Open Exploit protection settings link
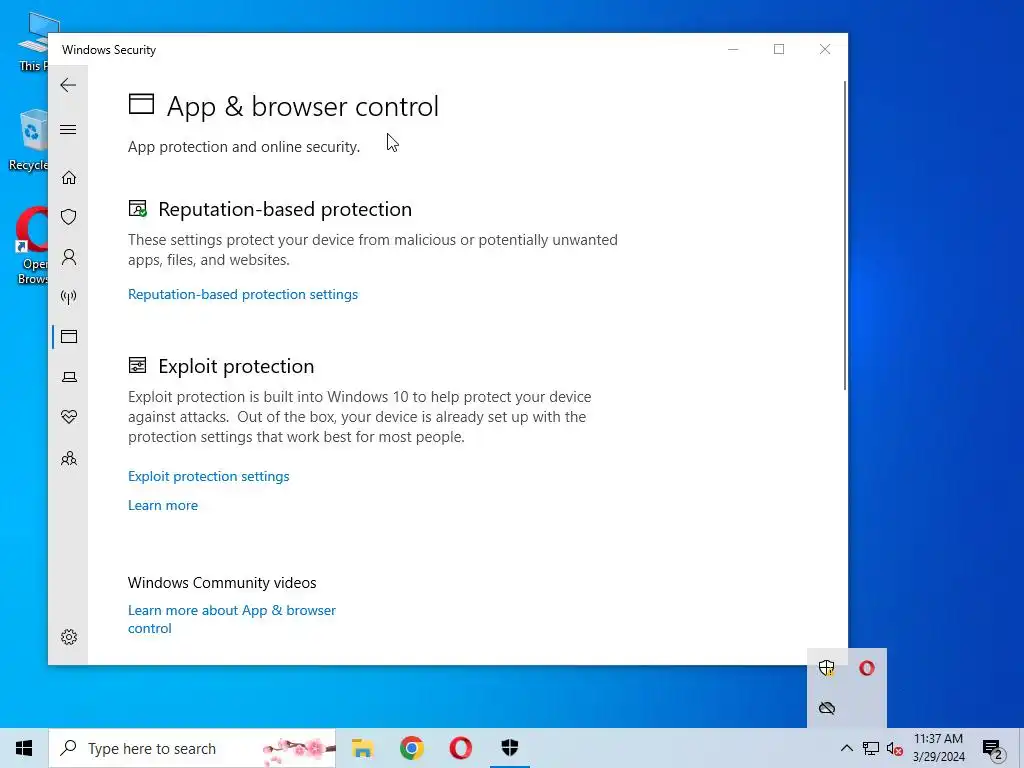Screen dimensions: 1024x768 (x=208, y=476)
